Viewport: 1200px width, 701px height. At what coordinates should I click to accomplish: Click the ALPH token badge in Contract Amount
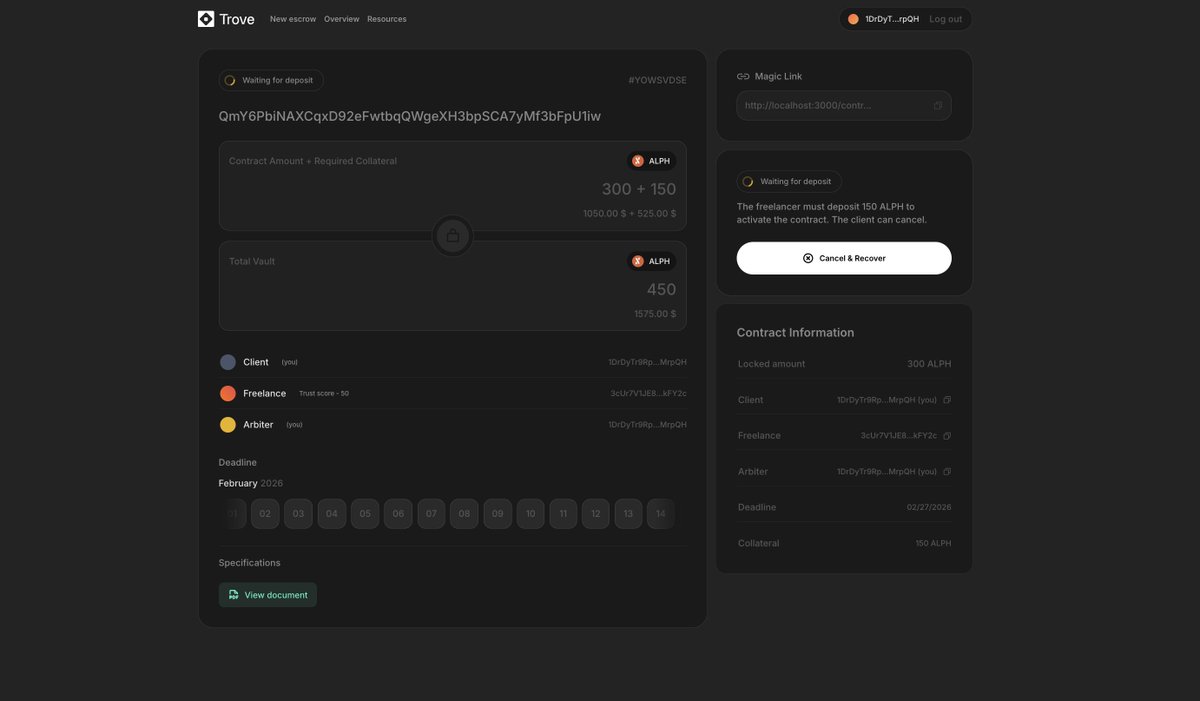point(652,161)
